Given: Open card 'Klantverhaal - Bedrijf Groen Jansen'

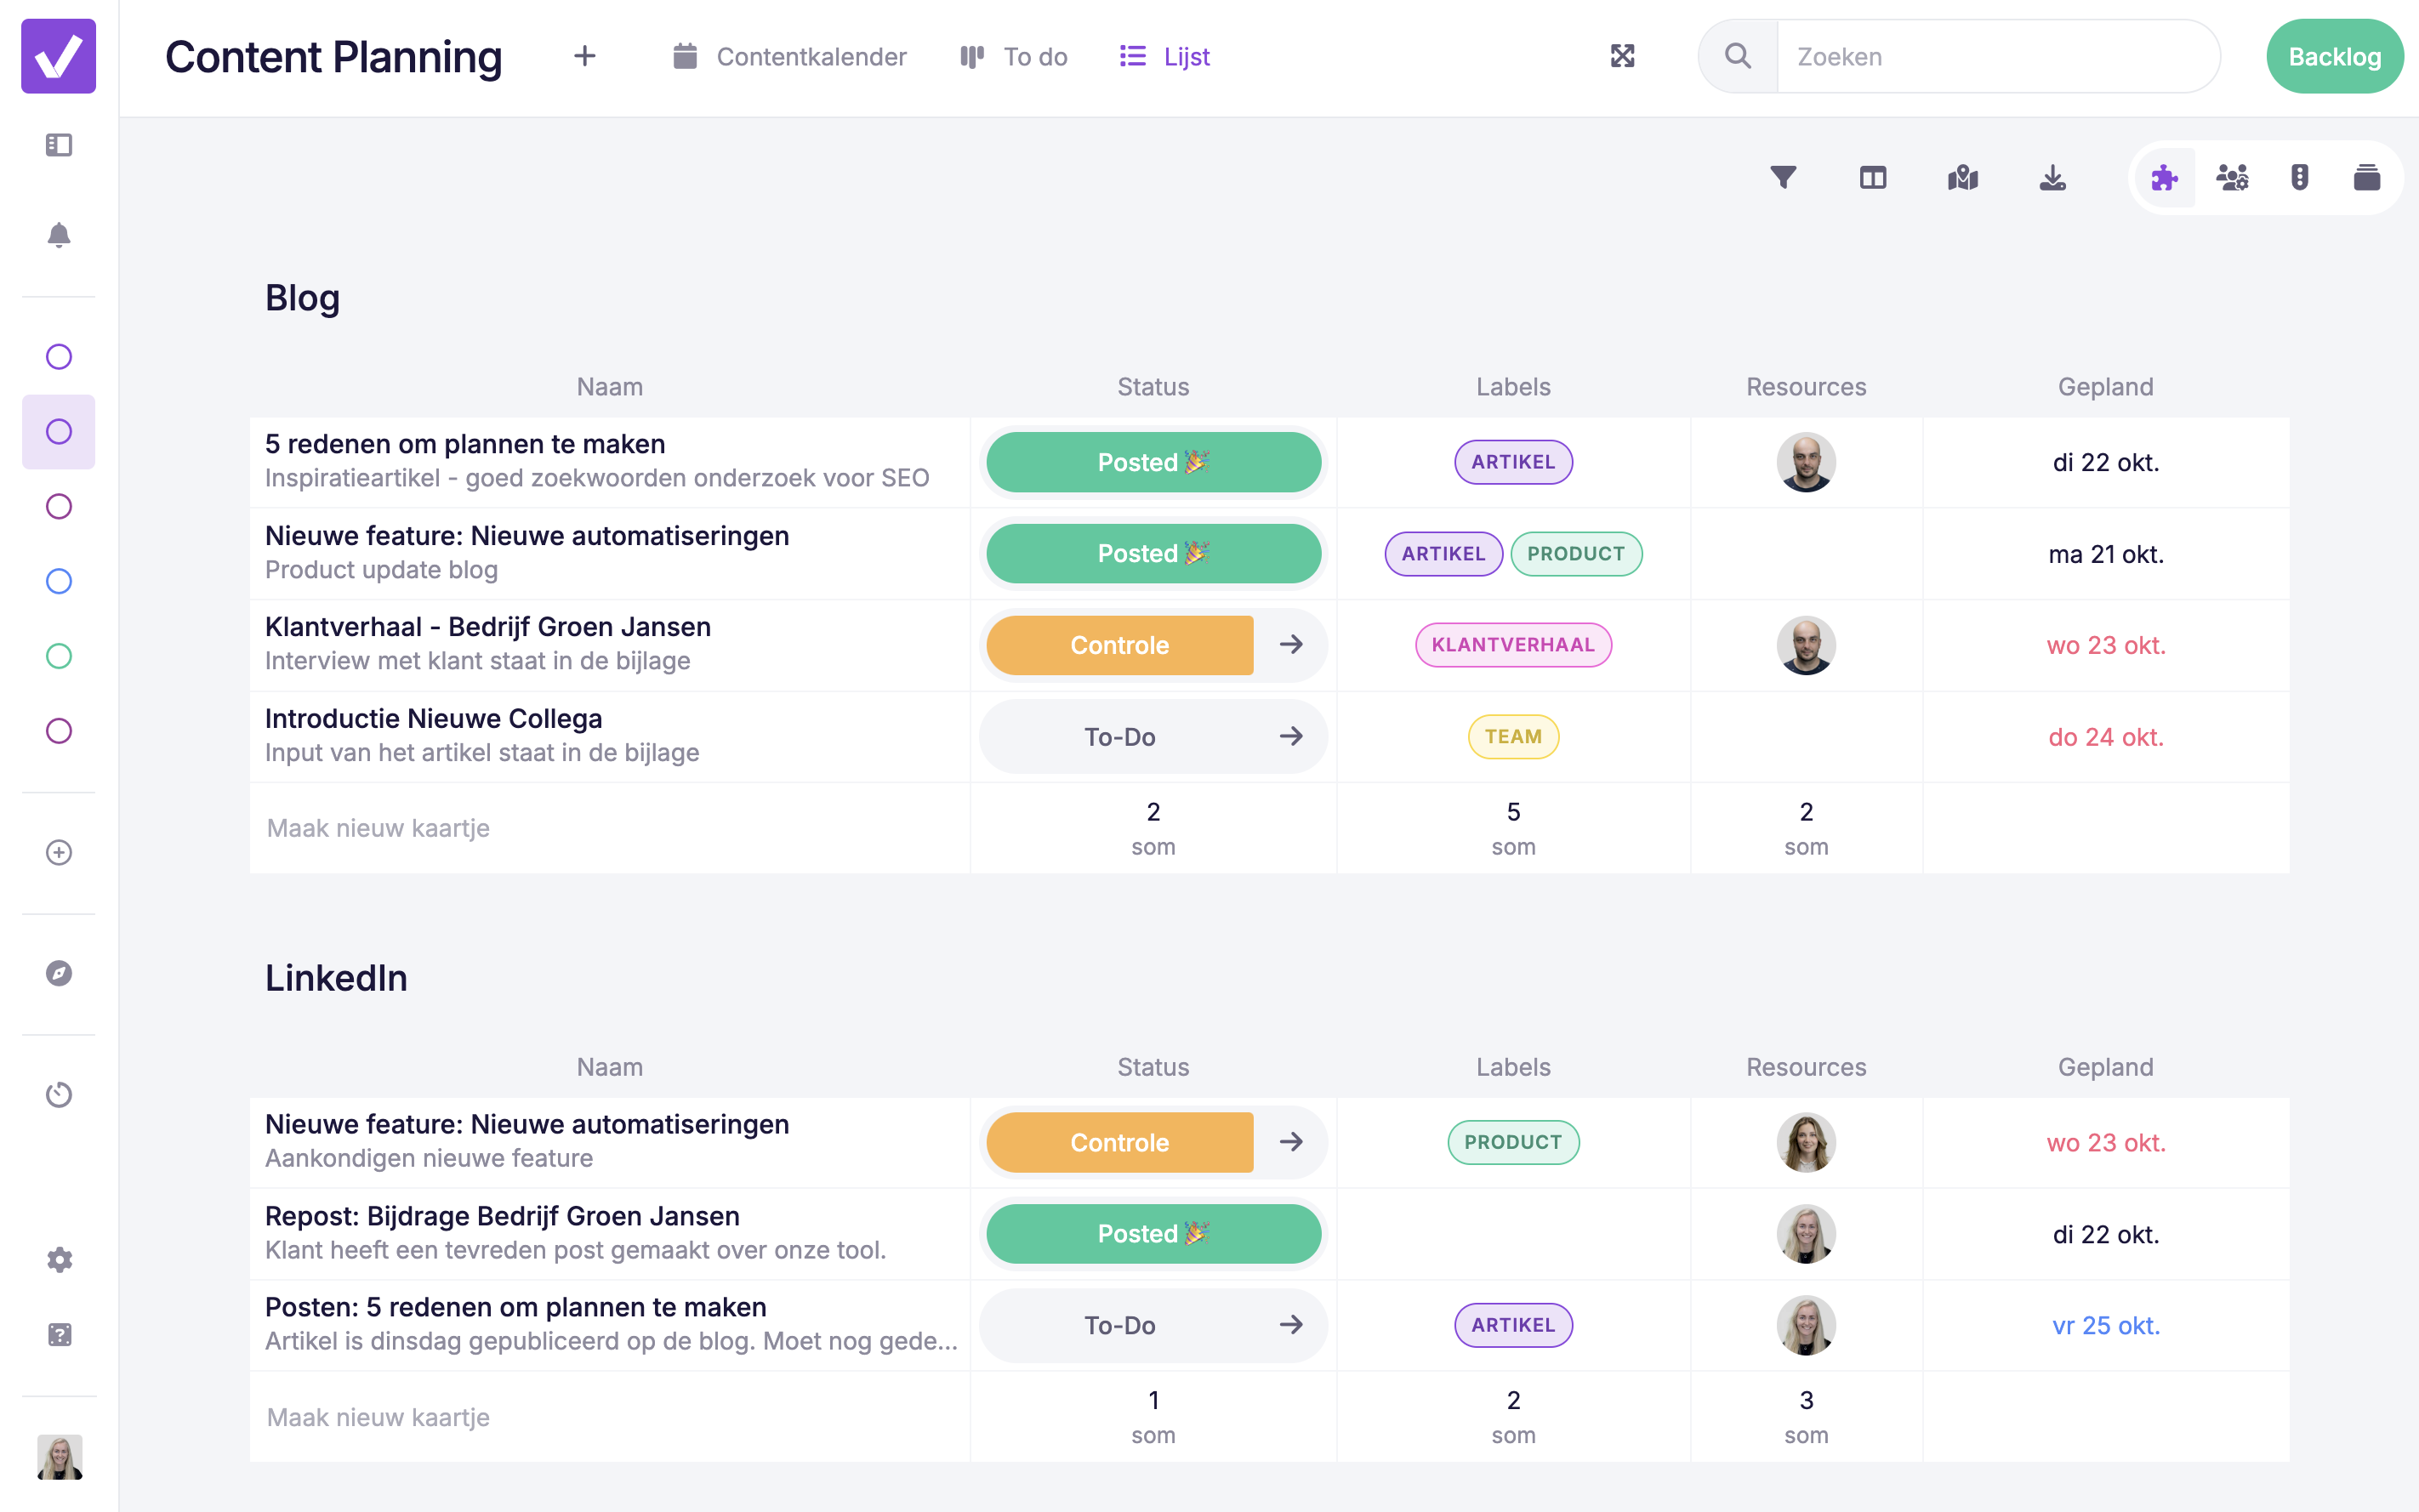Looking at the screenshot, I should [x=488, y=627].
